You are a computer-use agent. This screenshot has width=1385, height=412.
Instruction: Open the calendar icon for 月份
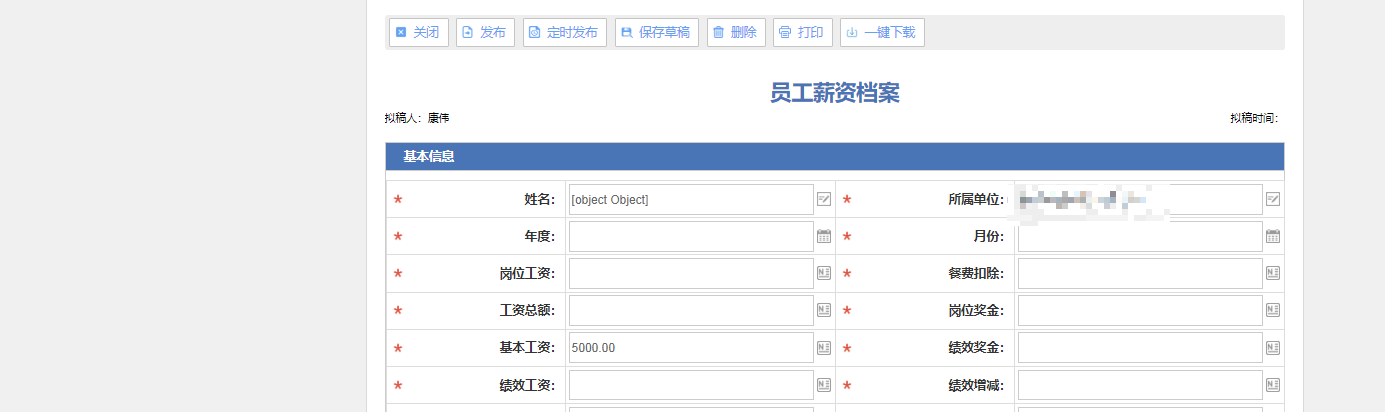[x=1273, y=236]
